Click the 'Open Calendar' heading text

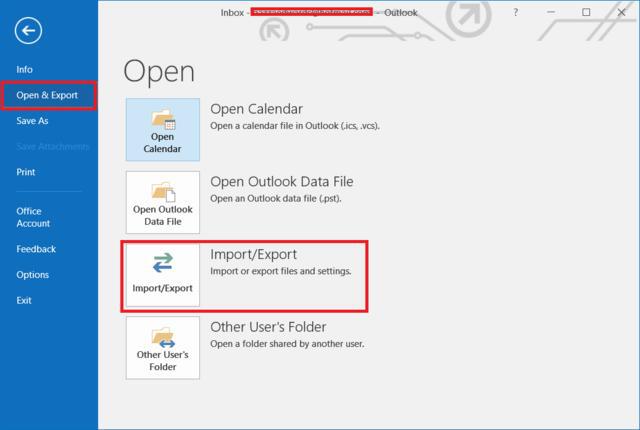pyautogui.click(x=256, y=109)
